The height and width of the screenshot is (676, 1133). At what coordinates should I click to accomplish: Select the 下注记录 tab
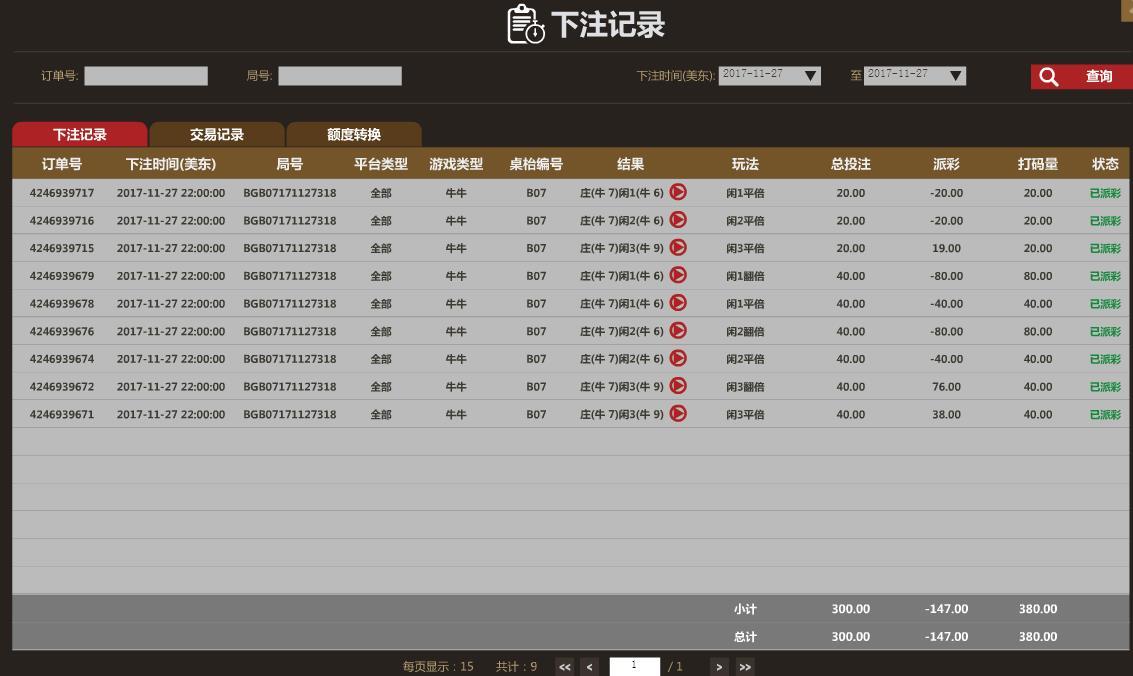coord(80,135)
